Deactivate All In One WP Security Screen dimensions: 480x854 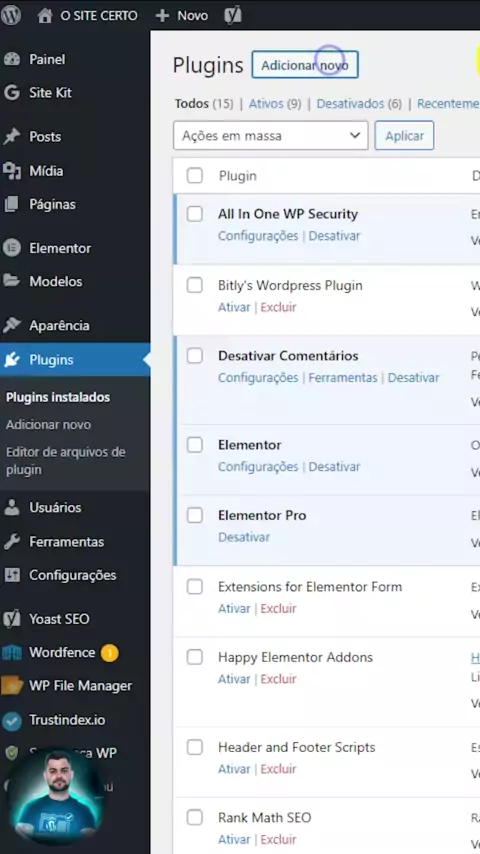point(335,236)
